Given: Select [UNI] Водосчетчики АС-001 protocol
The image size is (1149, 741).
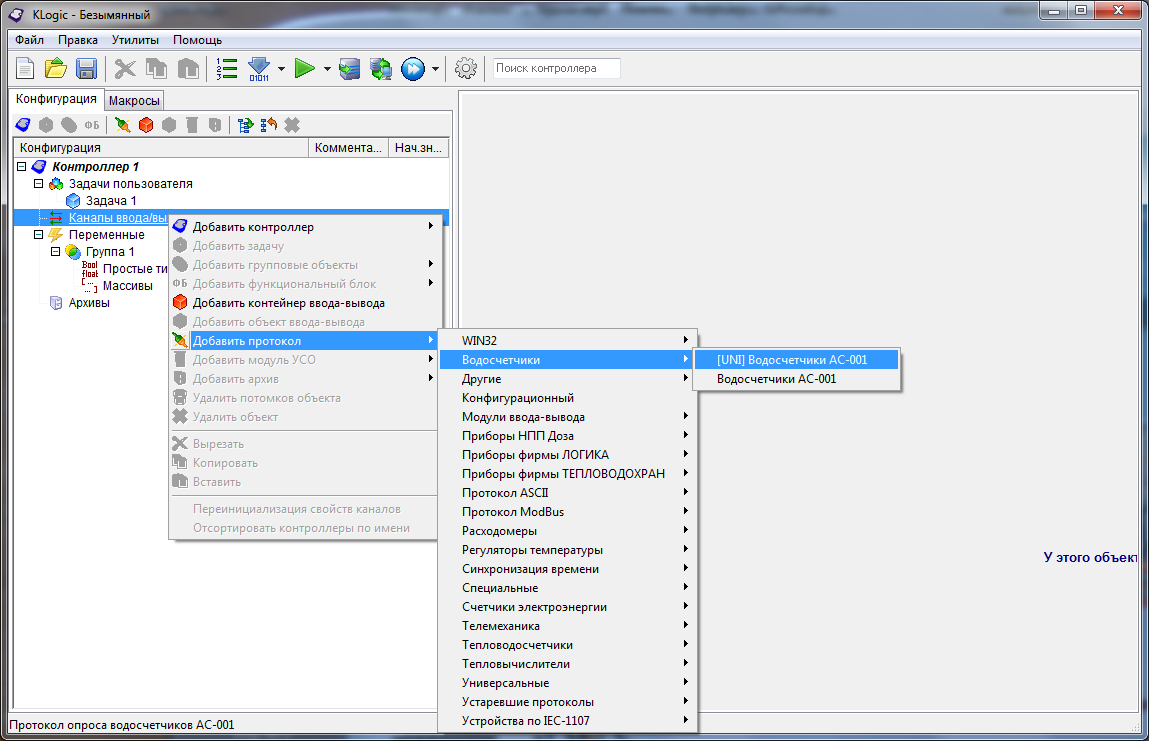Looking at the screenshot, I should click(x=792, y=360).
